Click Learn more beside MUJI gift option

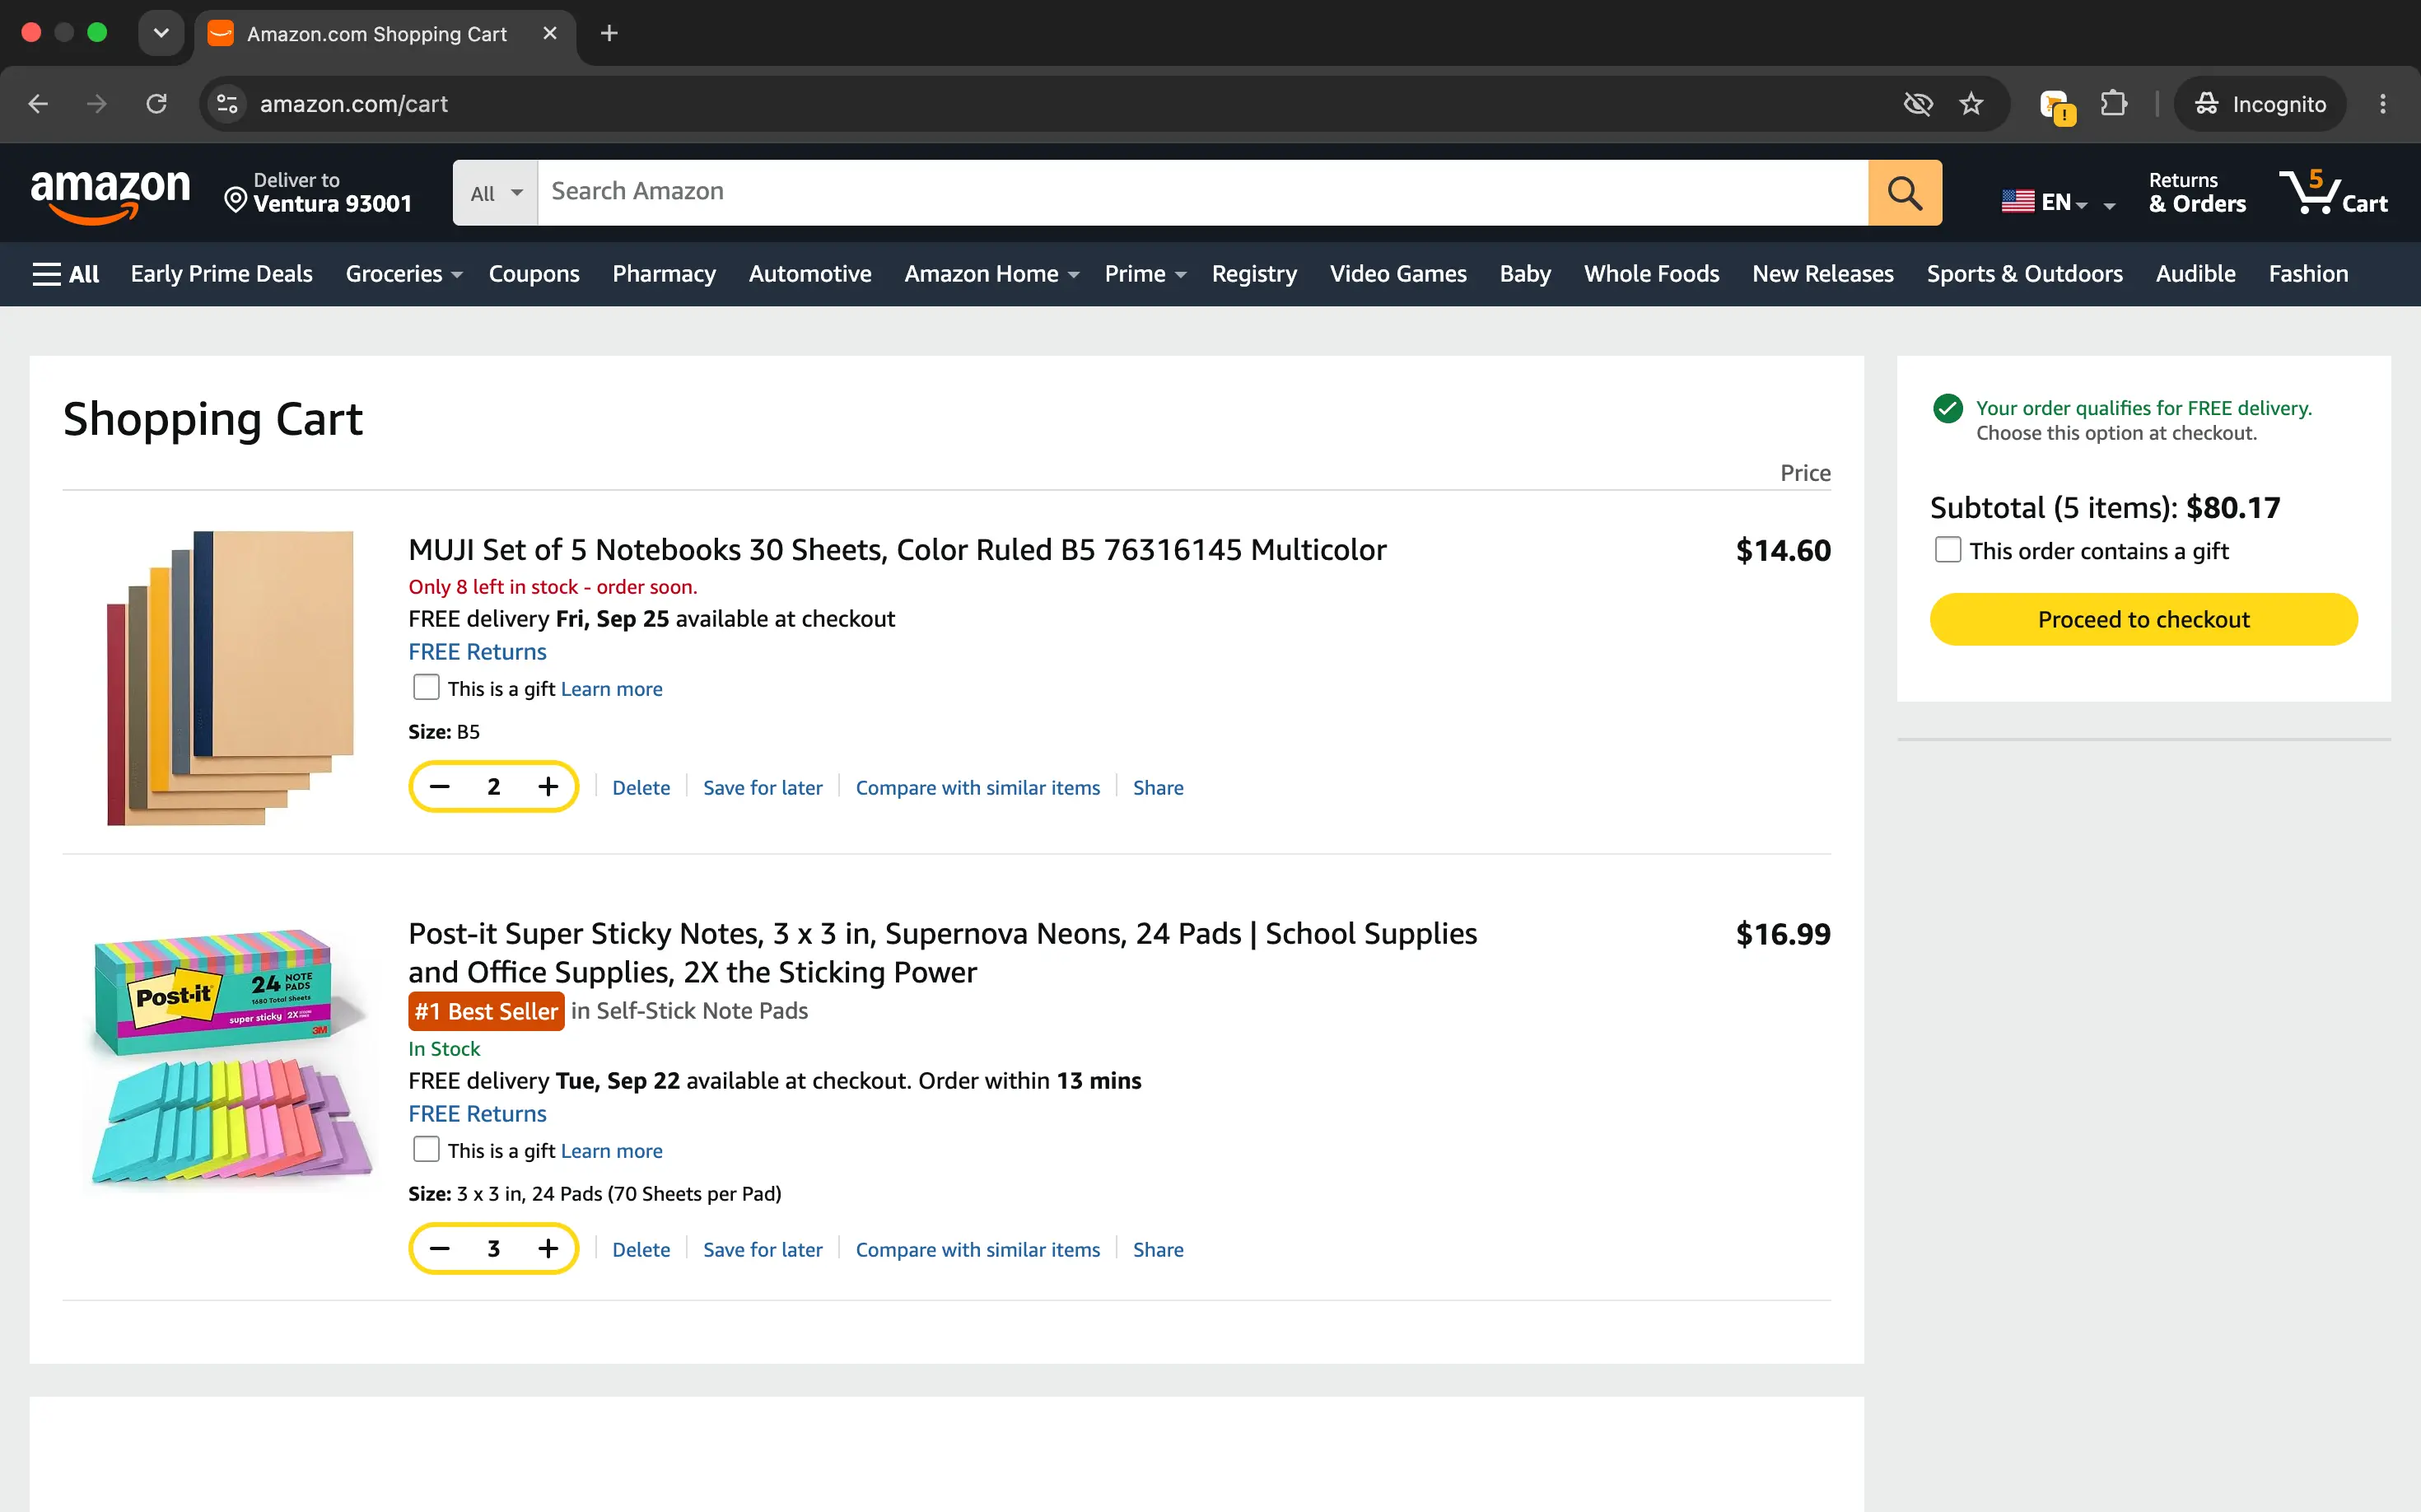click(x=611, y=689)
